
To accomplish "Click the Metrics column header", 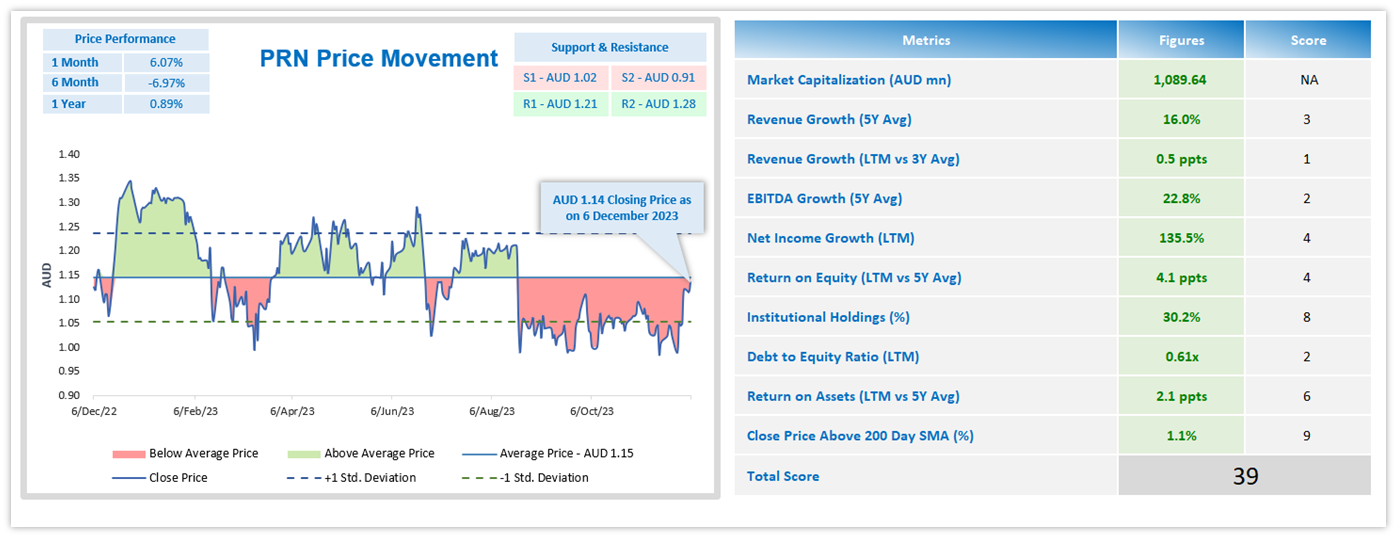I will pos(926,40).
